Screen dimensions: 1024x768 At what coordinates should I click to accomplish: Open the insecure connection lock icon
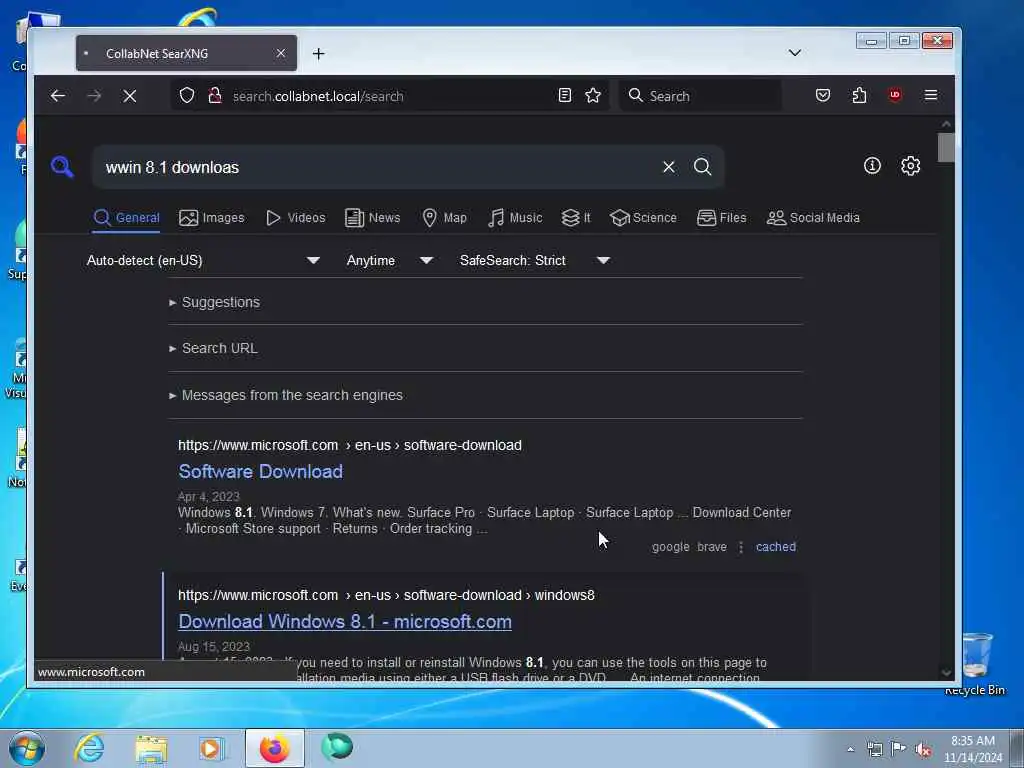tap(215, 95)
